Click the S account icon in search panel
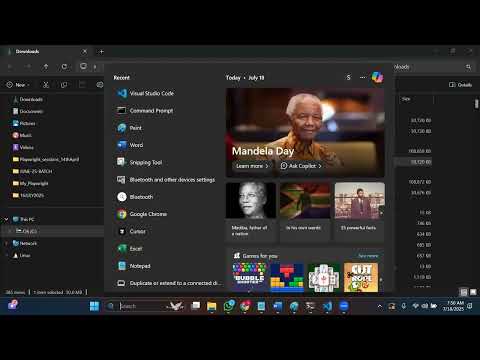This screenshot has height=360, width=480. 348,77
